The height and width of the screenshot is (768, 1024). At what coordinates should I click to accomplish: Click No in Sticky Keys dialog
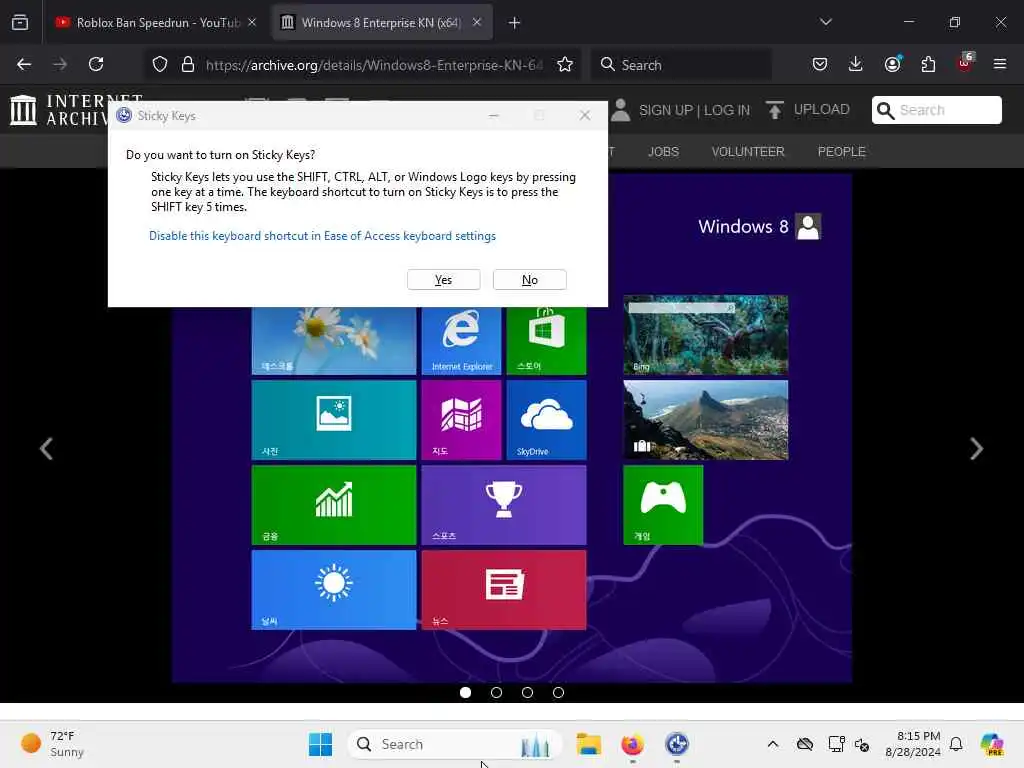click(x=530, y=280)
